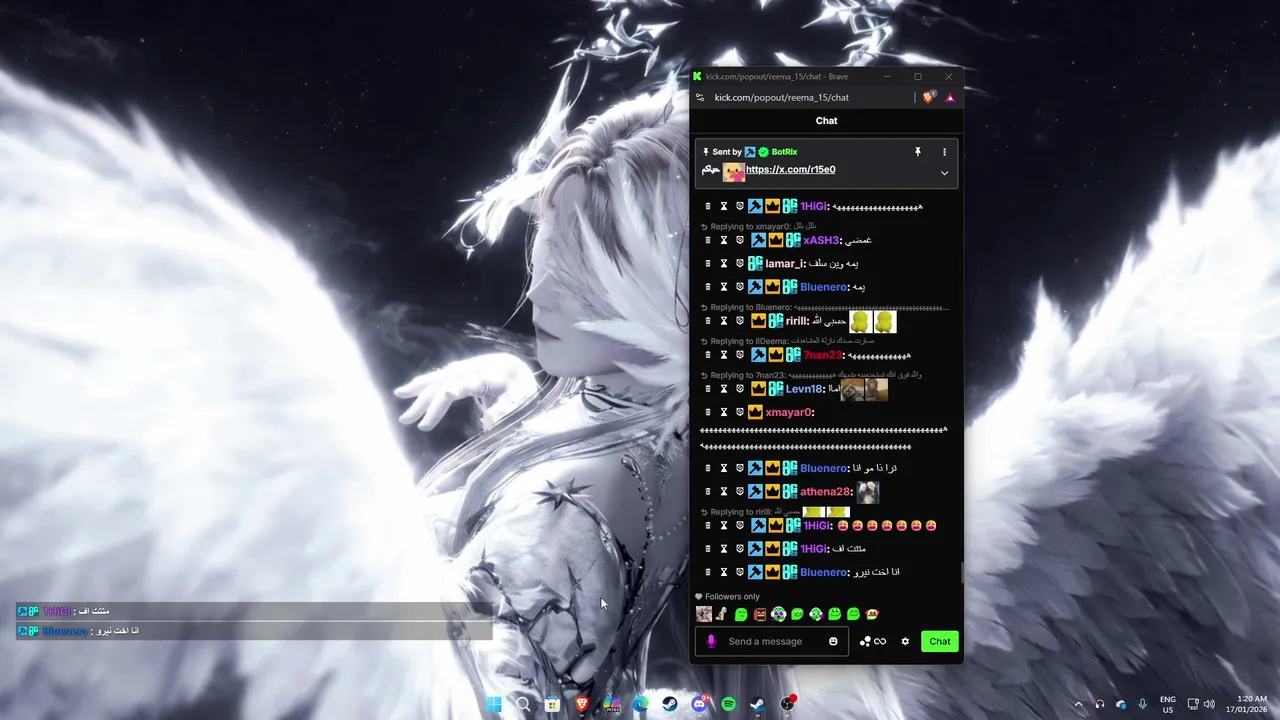Click athena28's username
The height and width of the screenshot is (720, 1280).
(x=825, y=492)
